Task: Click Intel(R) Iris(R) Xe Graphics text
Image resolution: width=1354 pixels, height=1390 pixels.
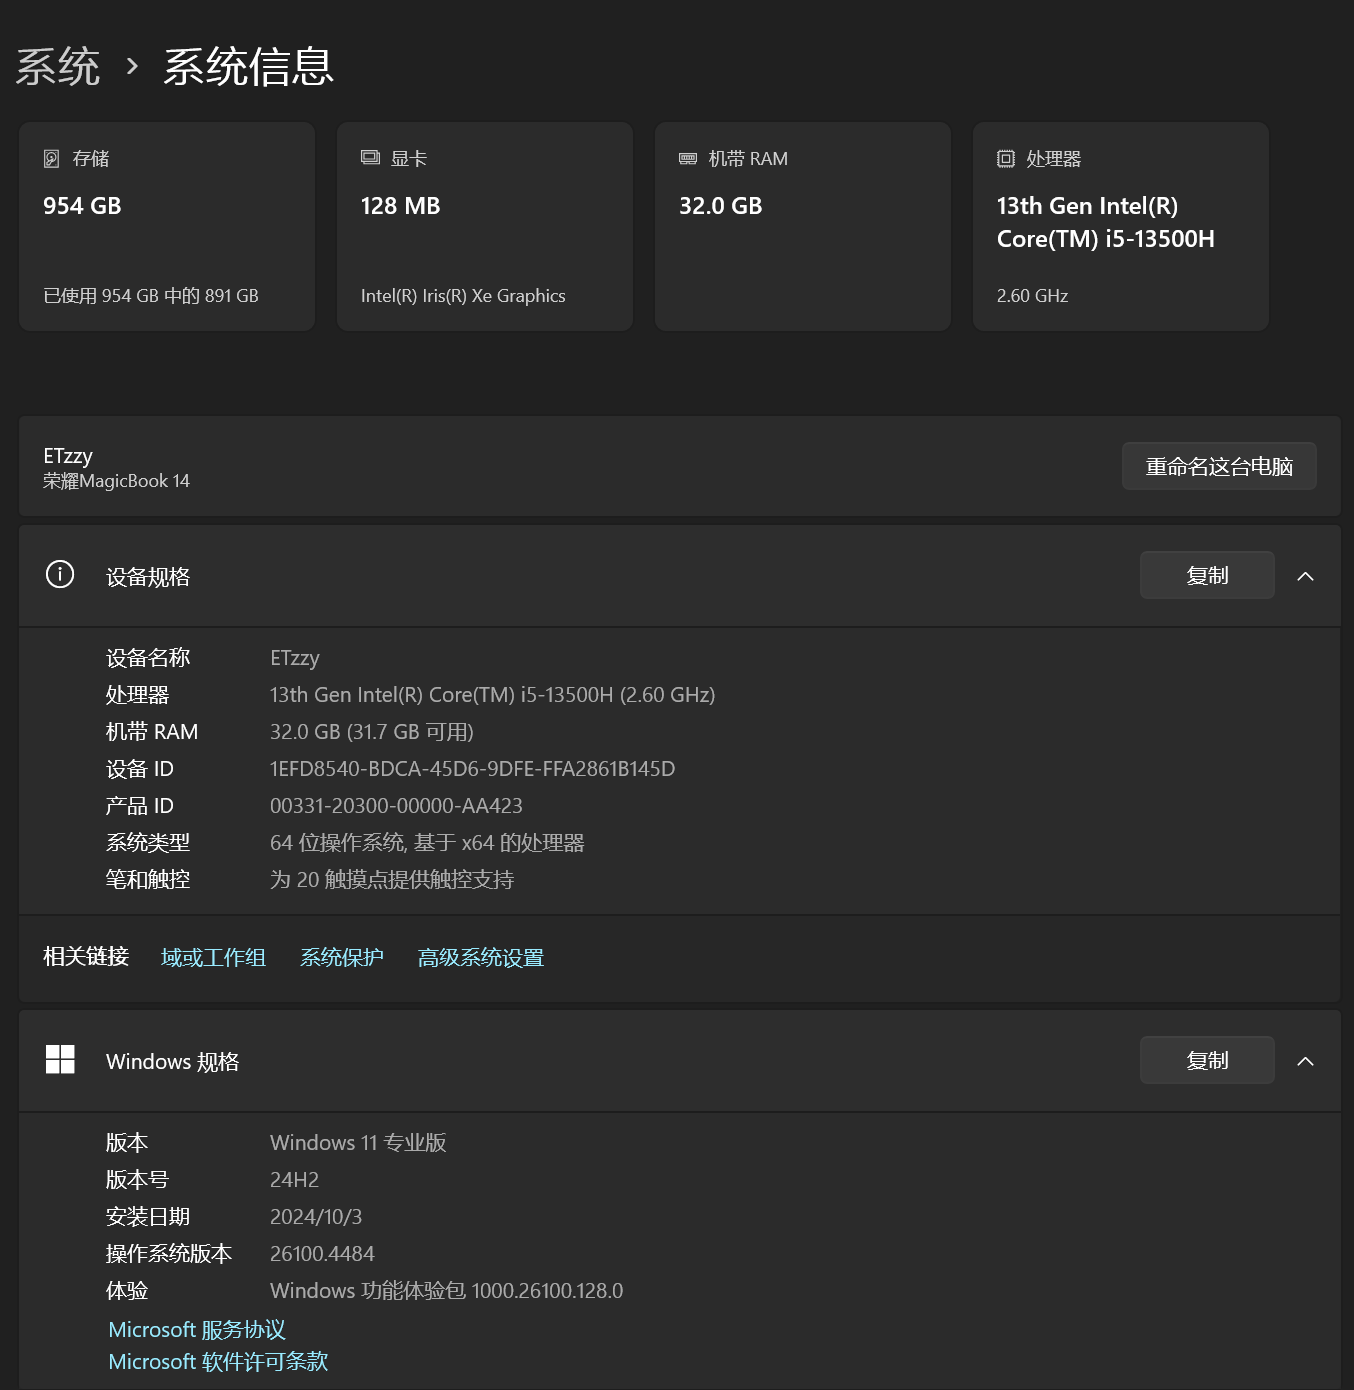Action: point(463,296)
